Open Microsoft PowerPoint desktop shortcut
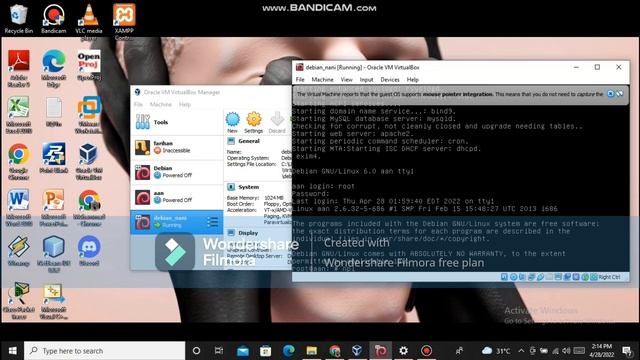The image size is (640, 360). click(53, 208)
